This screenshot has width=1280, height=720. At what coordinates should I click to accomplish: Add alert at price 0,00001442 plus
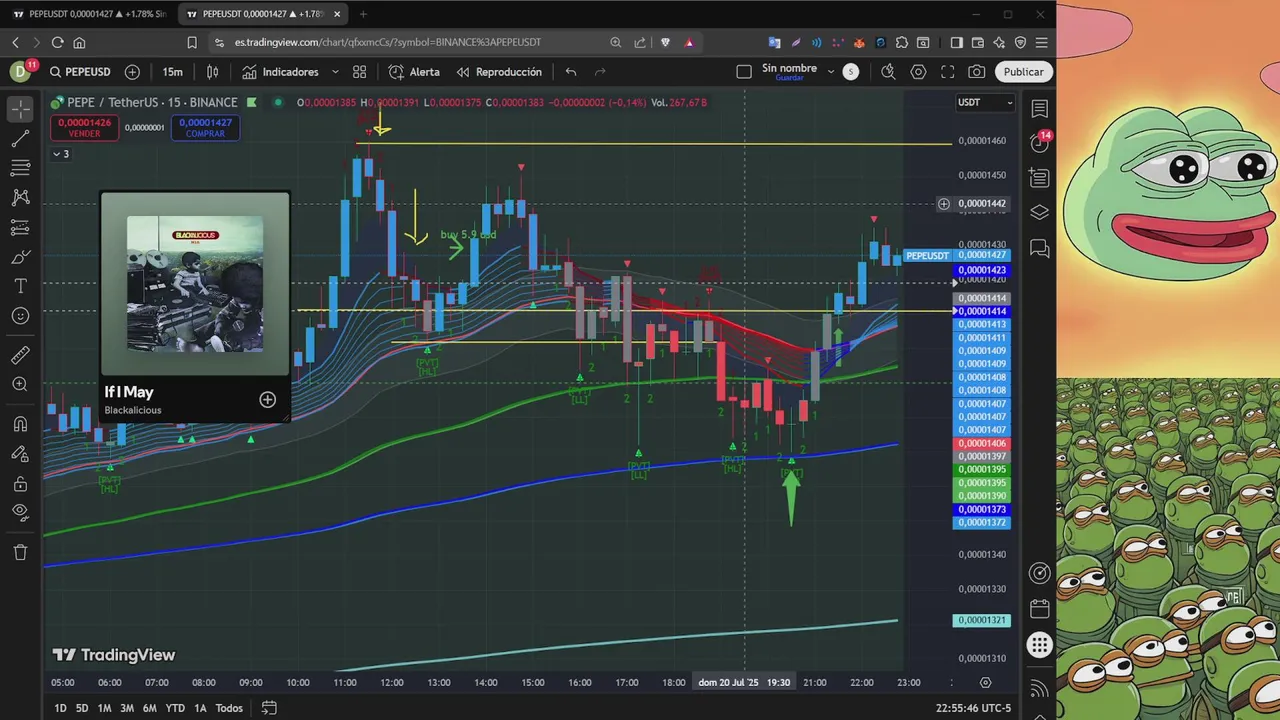point(943,204)
